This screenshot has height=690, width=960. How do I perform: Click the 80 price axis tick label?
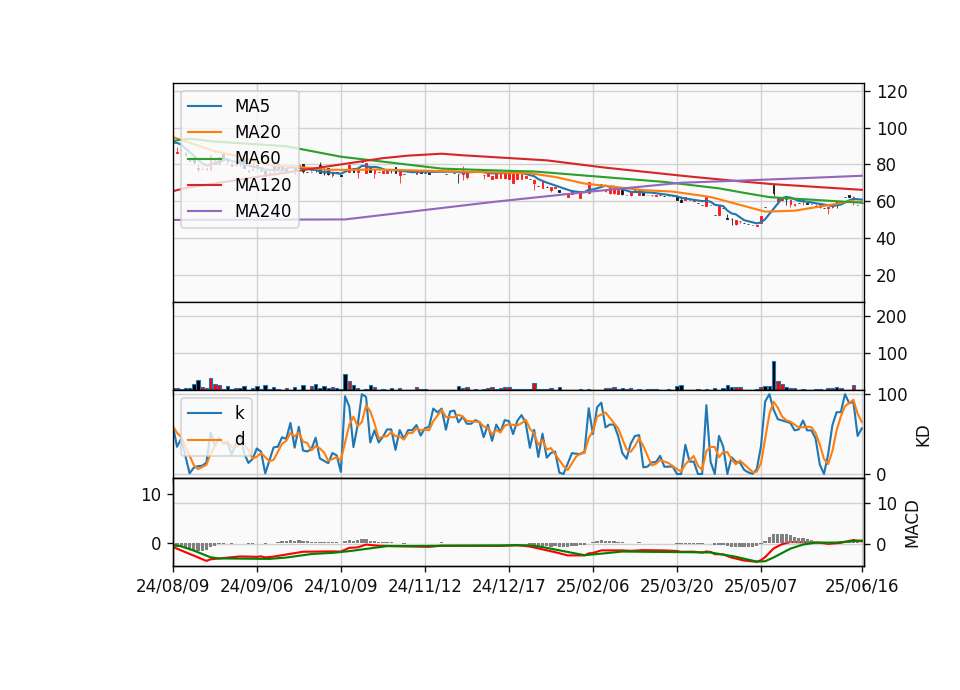click(886, 165)
